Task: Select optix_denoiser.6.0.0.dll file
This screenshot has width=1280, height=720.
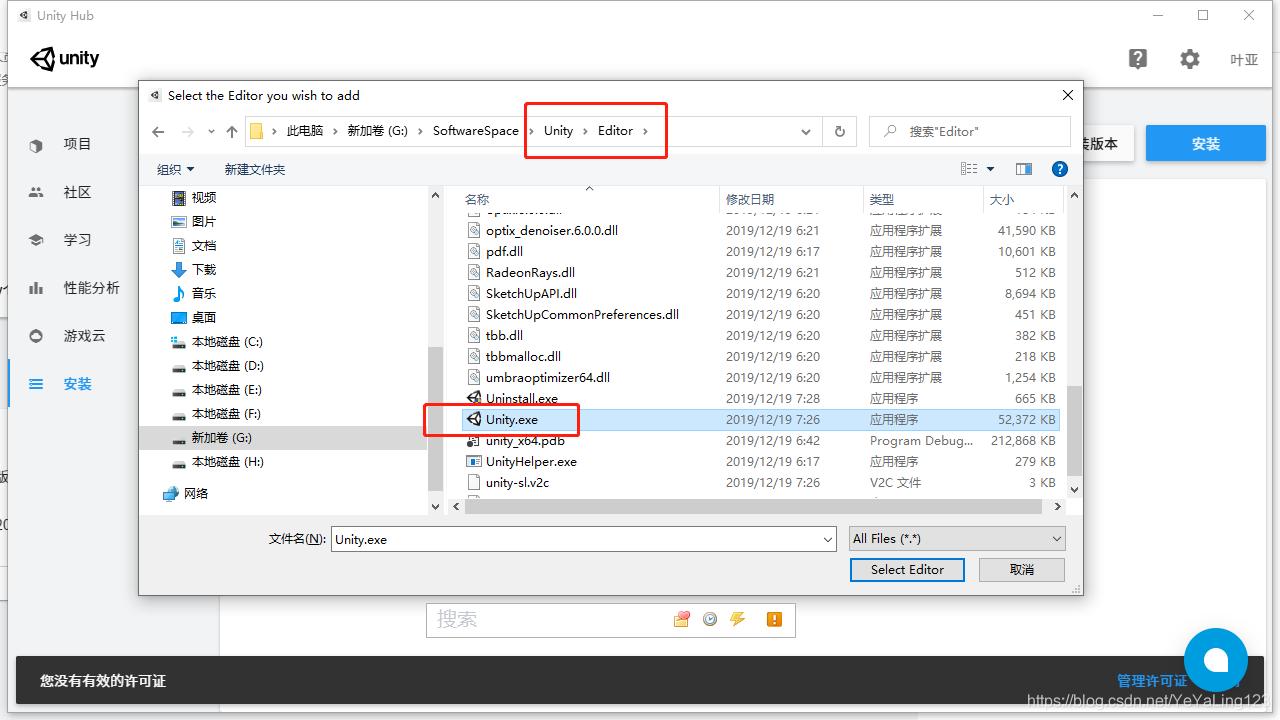Action: [551, 230]
